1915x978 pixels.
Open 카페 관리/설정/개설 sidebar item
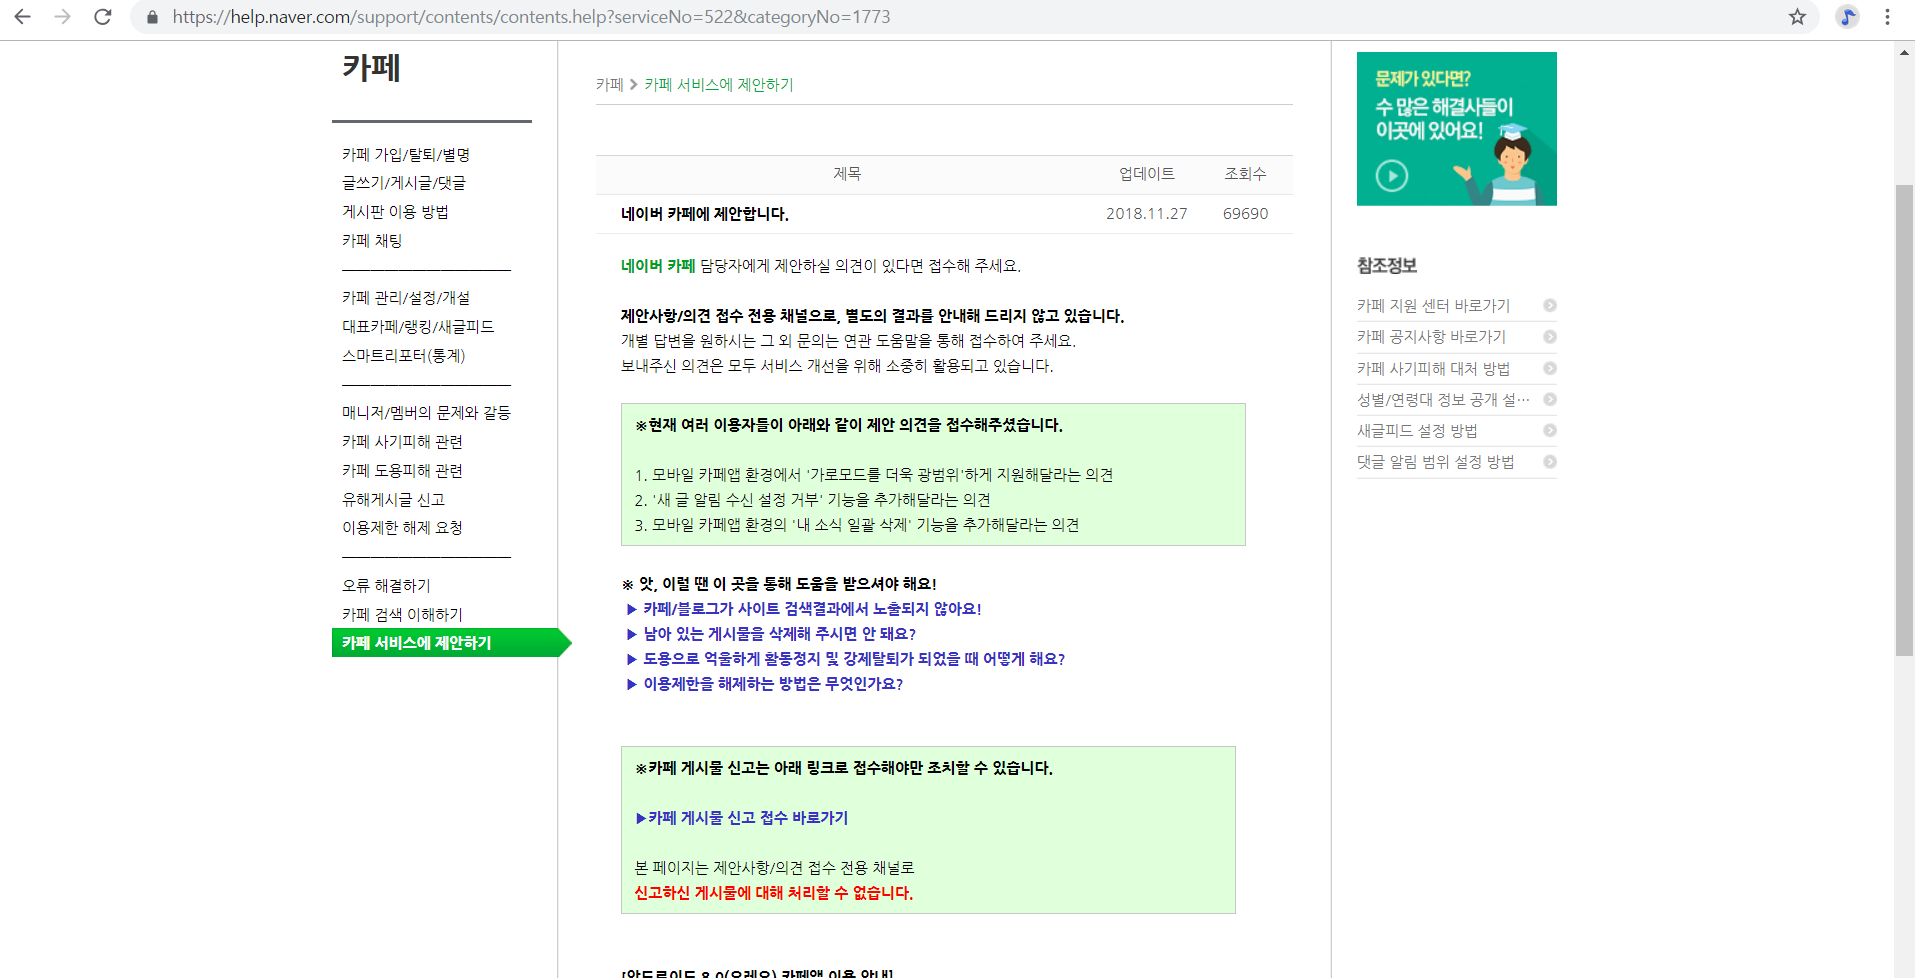pos(405,298)
